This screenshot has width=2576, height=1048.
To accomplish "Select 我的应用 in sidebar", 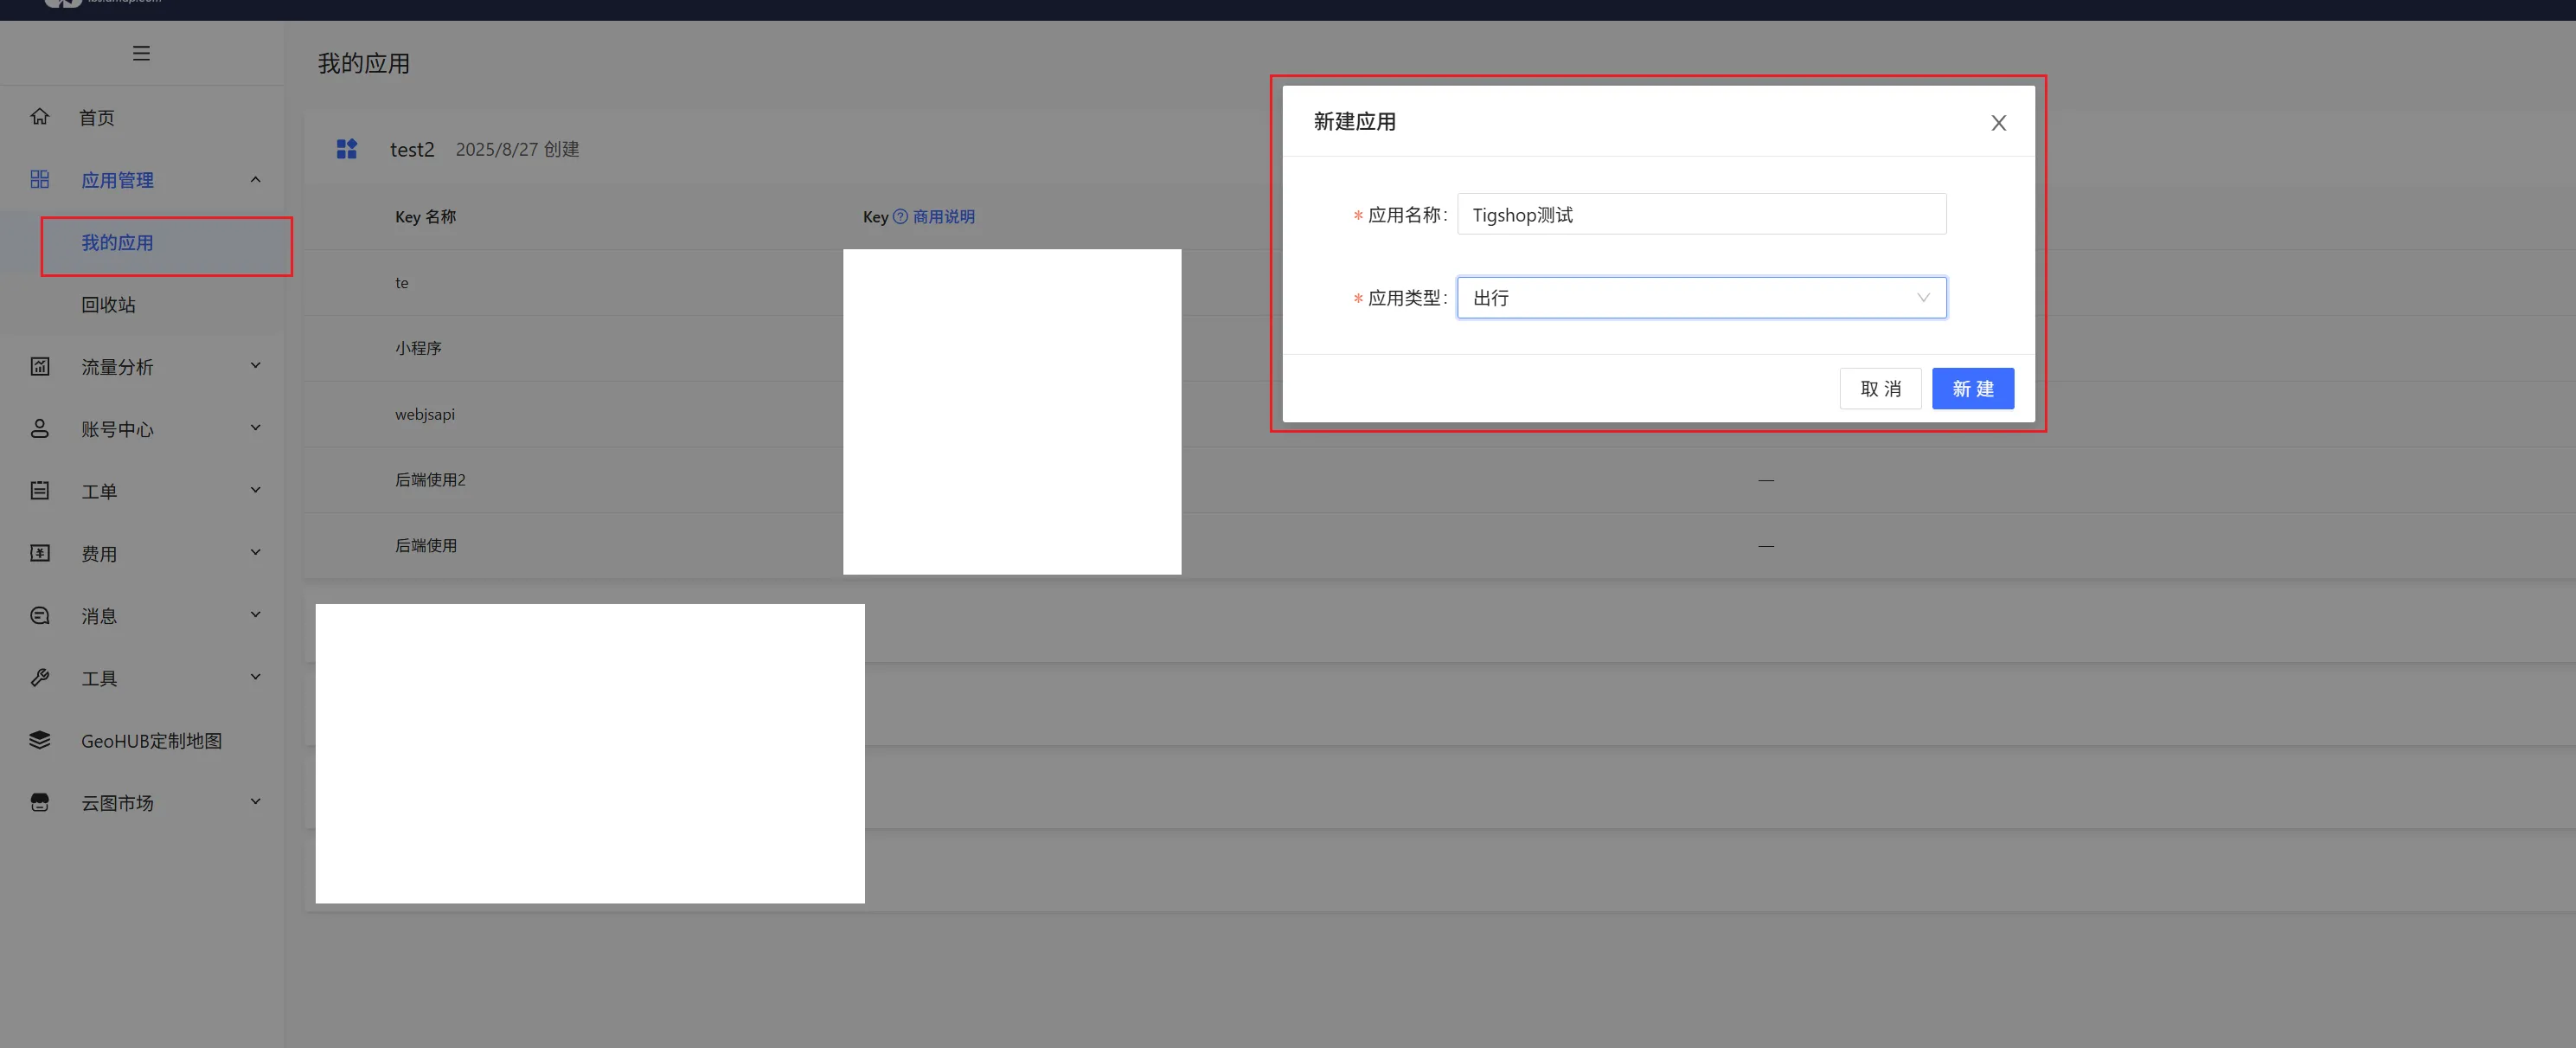I will (118, 243).
